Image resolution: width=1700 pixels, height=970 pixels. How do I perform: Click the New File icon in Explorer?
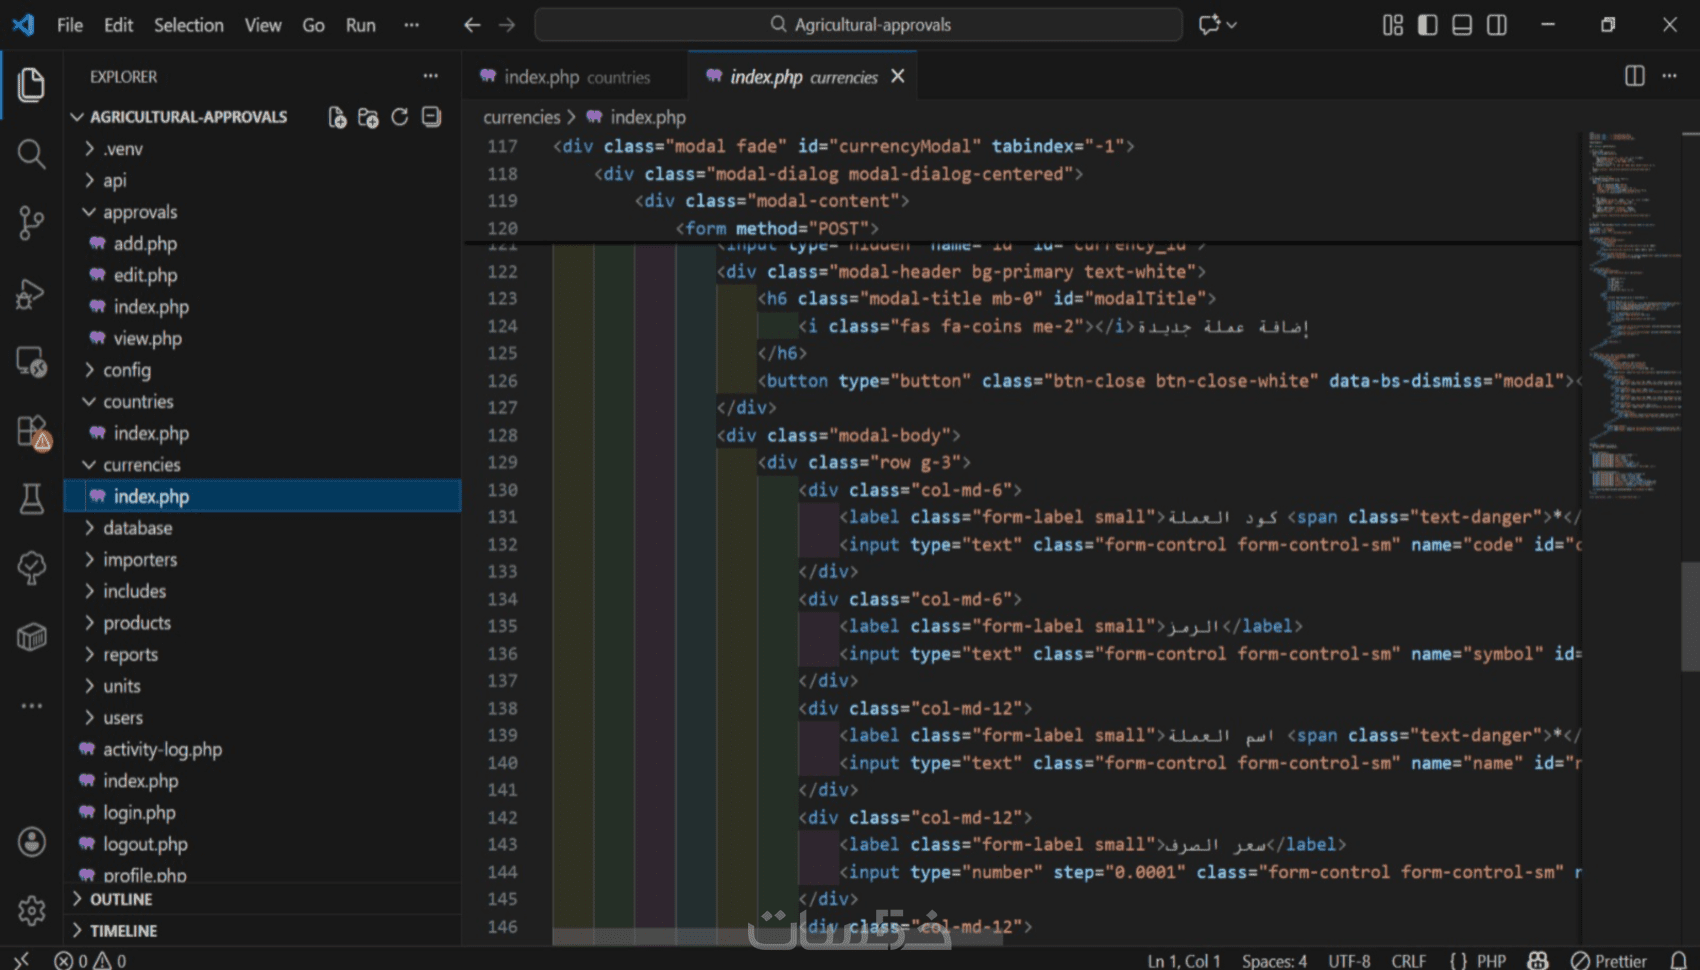[337, 118]
